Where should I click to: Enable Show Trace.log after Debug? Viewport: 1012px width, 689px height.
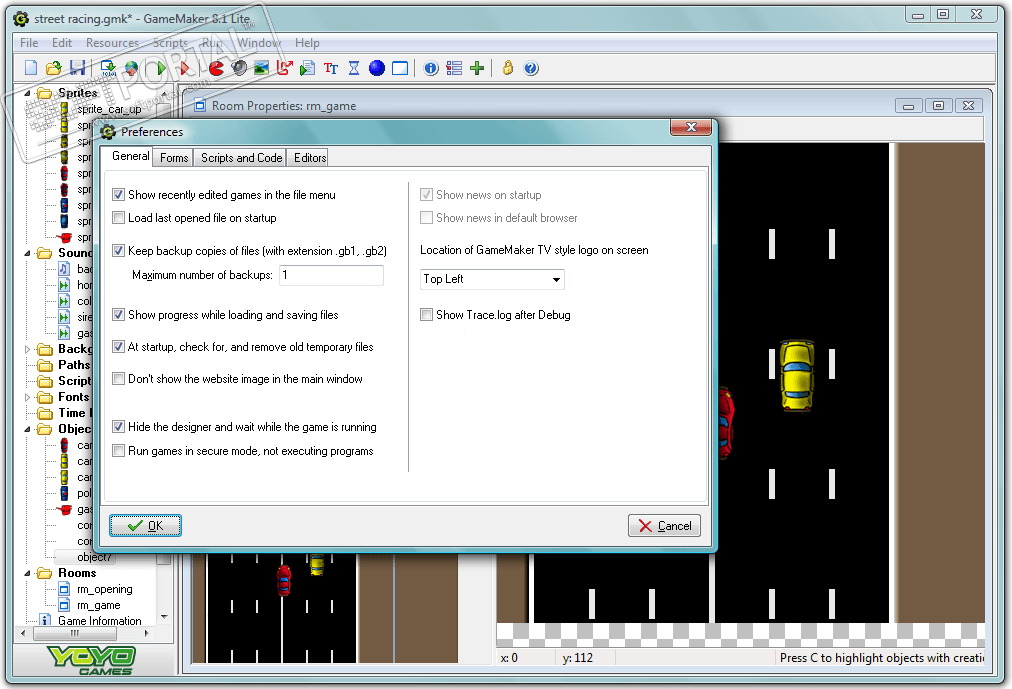click(x=426, y=314)
